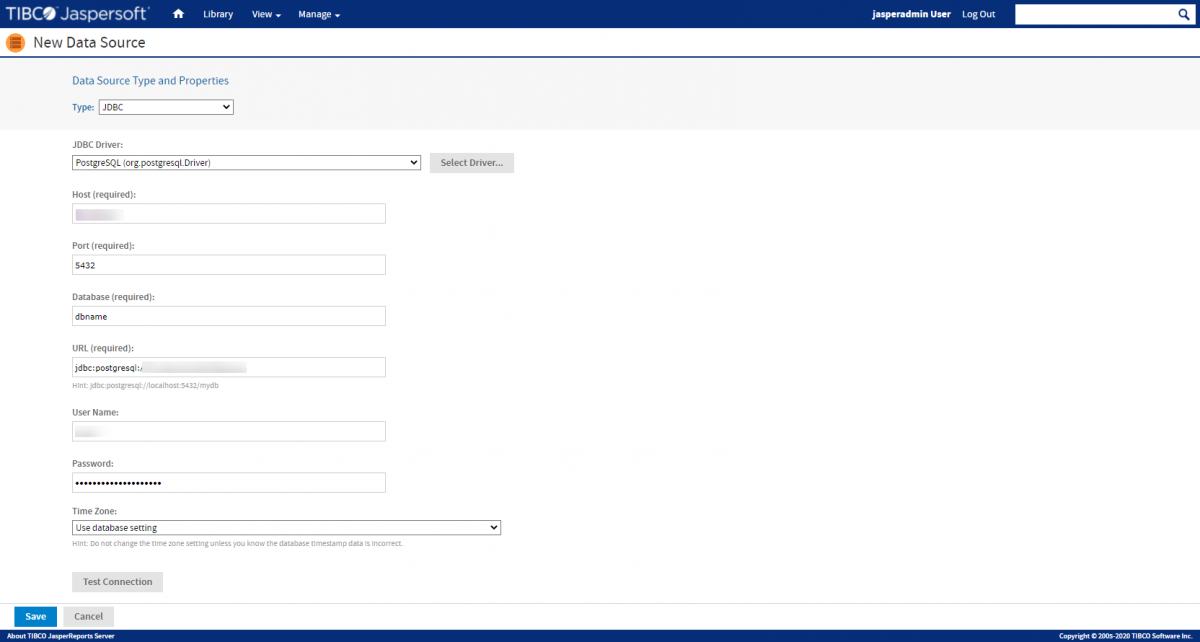
Task: Click the About TIBCO JasperReports Server link
Action: 60,636
